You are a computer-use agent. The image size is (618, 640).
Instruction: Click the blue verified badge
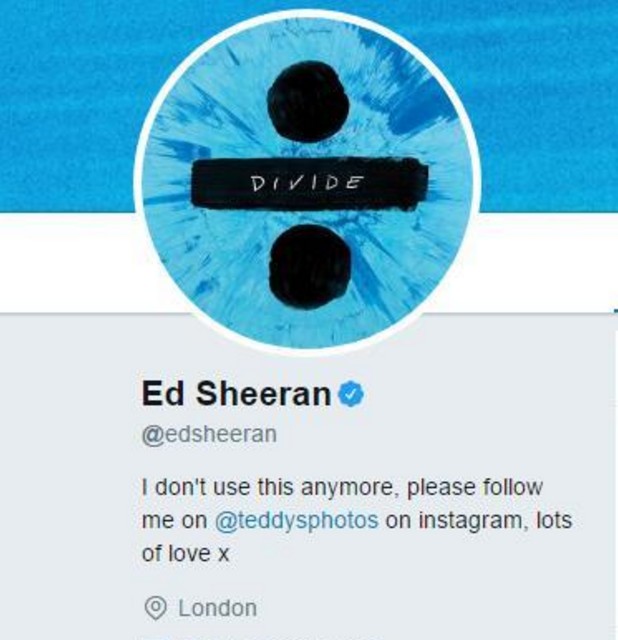click(351, 393)
